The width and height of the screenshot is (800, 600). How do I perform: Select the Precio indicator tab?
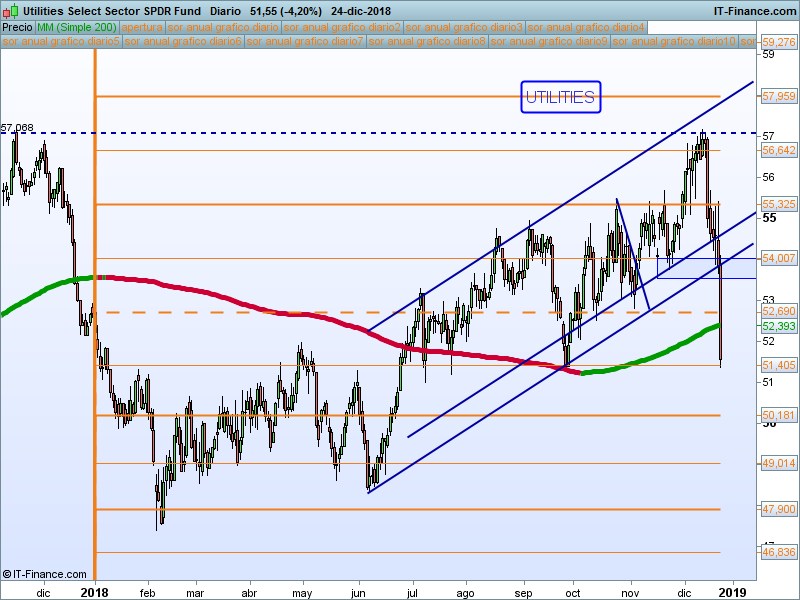17,27
